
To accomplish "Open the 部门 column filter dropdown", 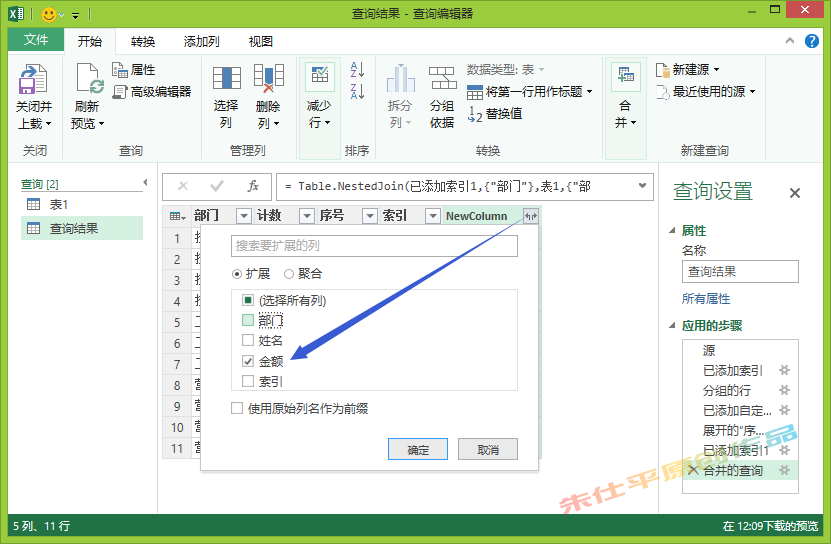I will click(244, 216).
